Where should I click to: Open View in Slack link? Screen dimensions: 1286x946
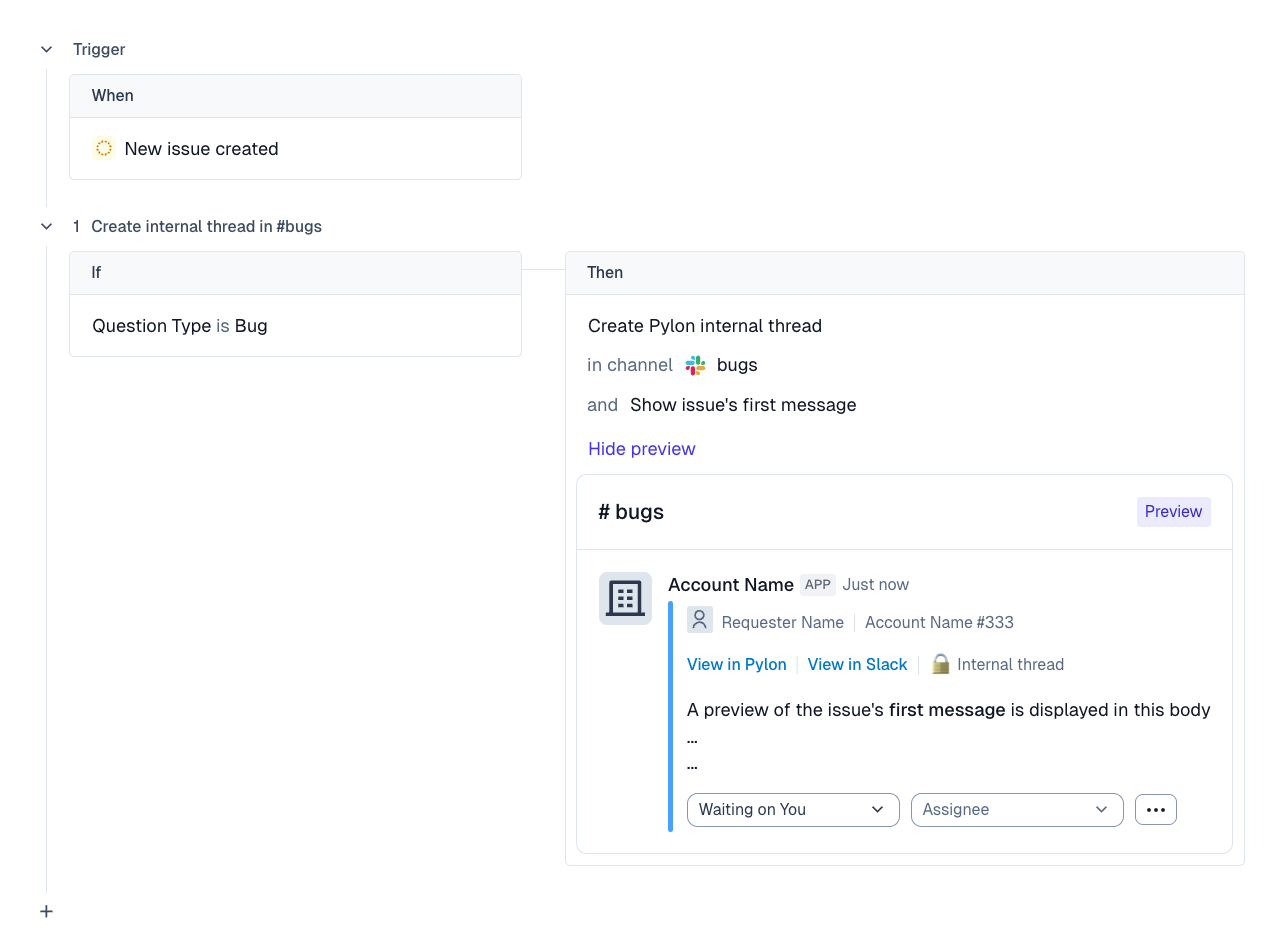click(857, 664)
